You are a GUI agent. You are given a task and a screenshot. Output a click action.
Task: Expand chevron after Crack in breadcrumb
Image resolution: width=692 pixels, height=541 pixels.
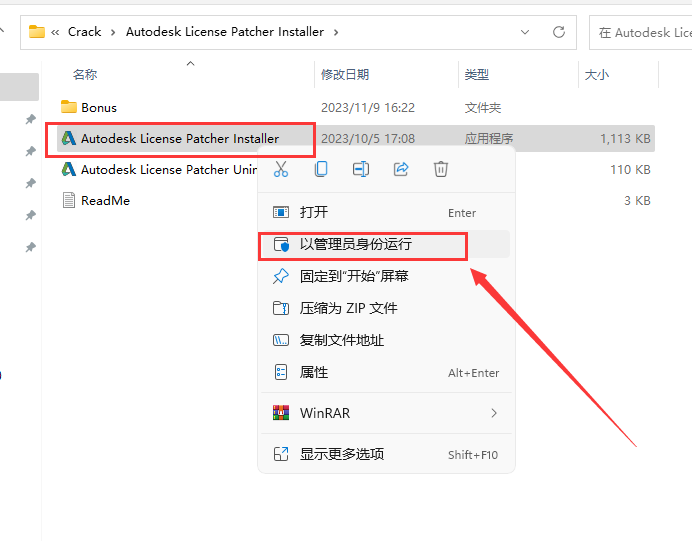pos(113,32)
